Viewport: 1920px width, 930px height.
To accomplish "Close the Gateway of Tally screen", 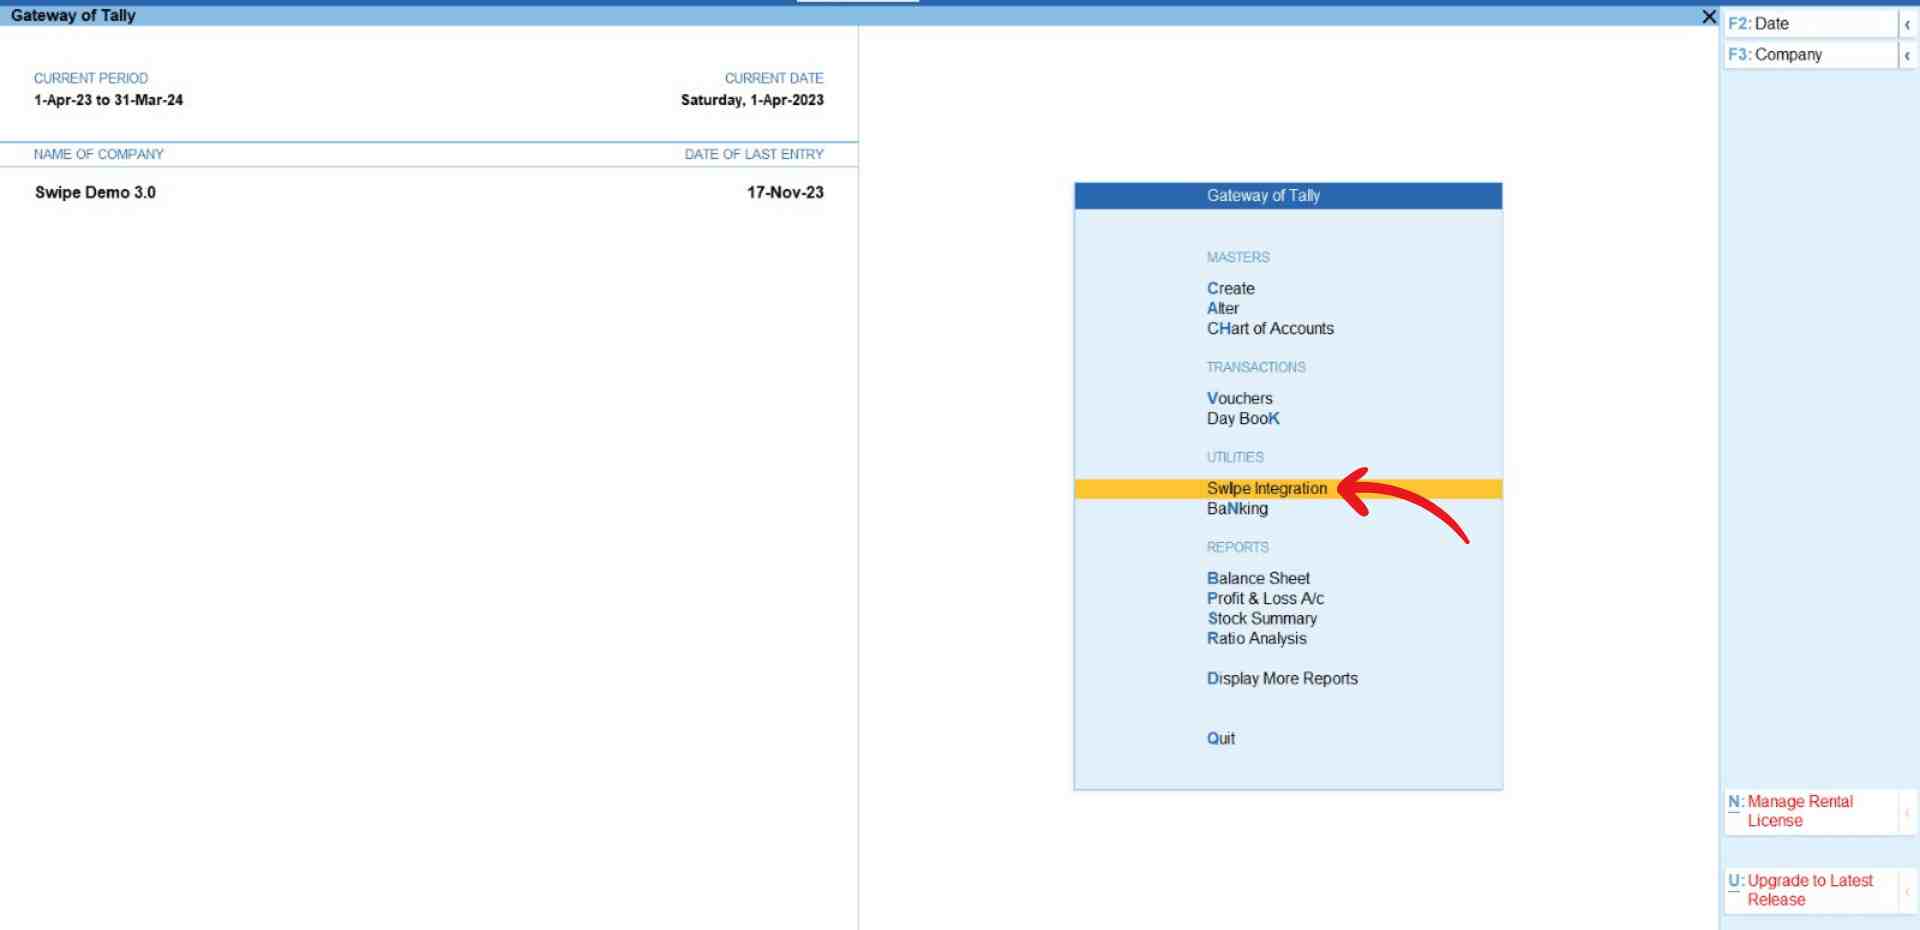I will pos(1709,17).
